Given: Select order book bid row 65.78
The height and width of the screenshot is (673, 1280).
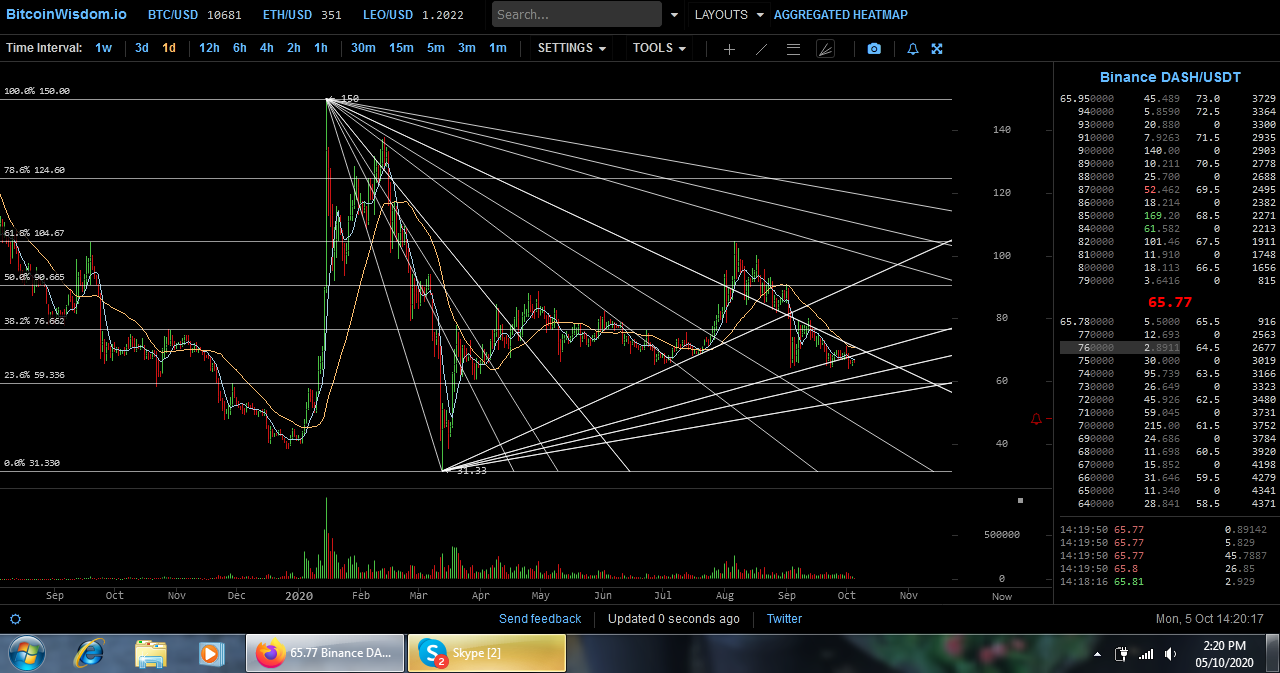Looking at the screenshot, I should (x=1168, y=321).
